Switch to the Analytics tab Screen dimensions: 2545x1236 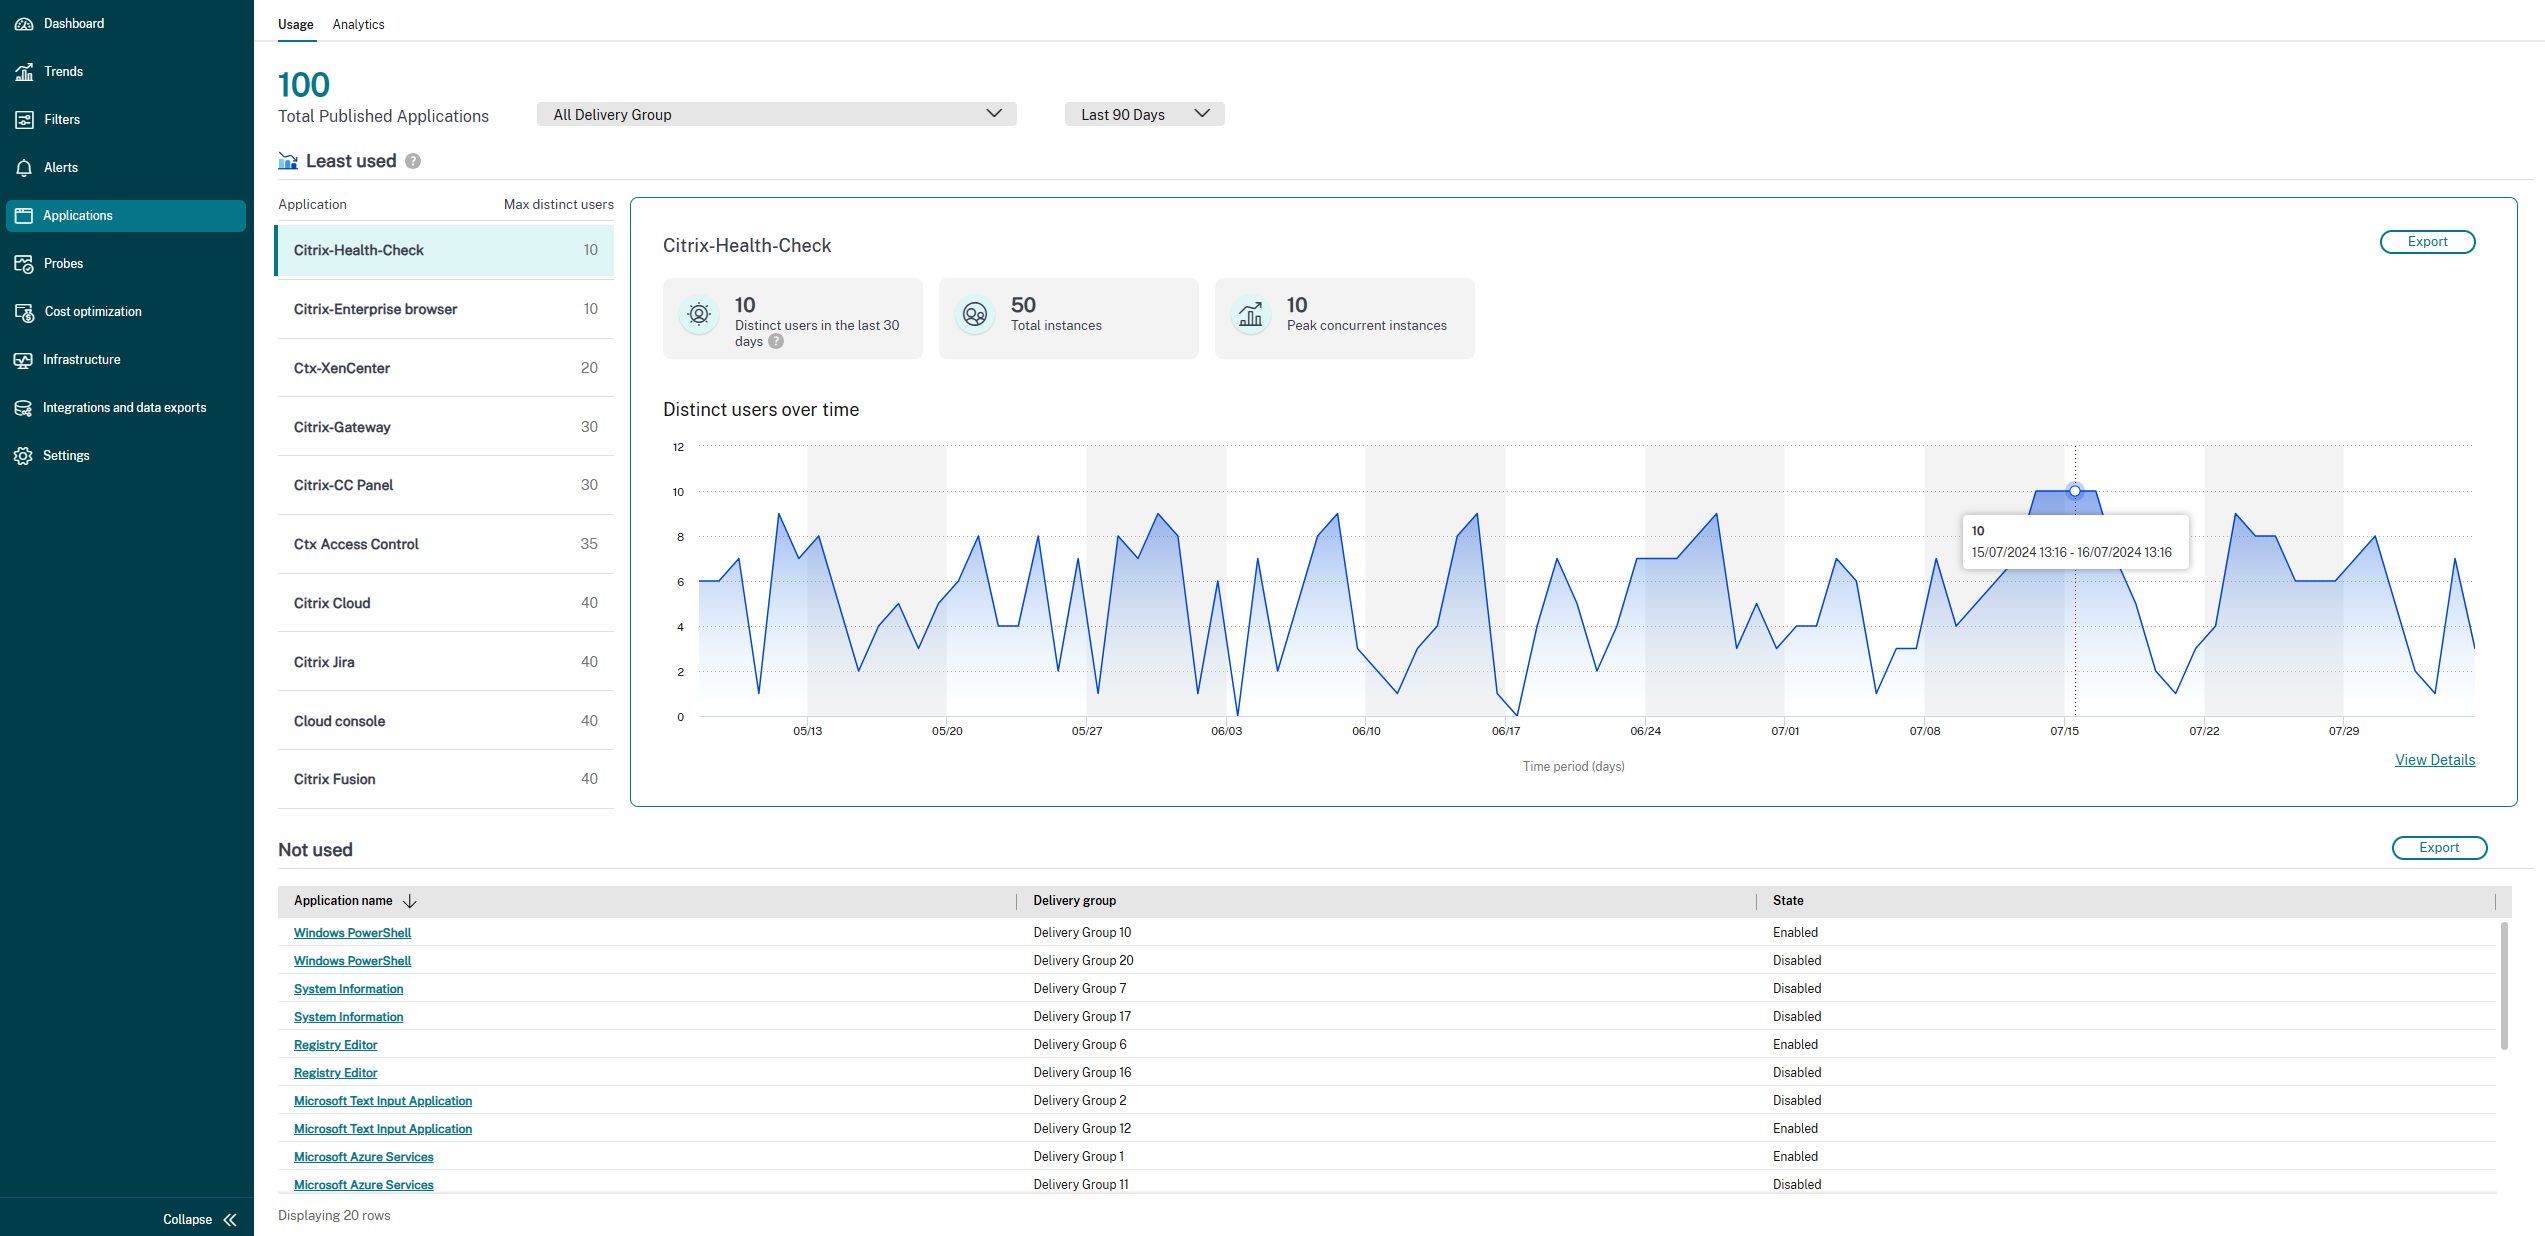coord(358,24)
